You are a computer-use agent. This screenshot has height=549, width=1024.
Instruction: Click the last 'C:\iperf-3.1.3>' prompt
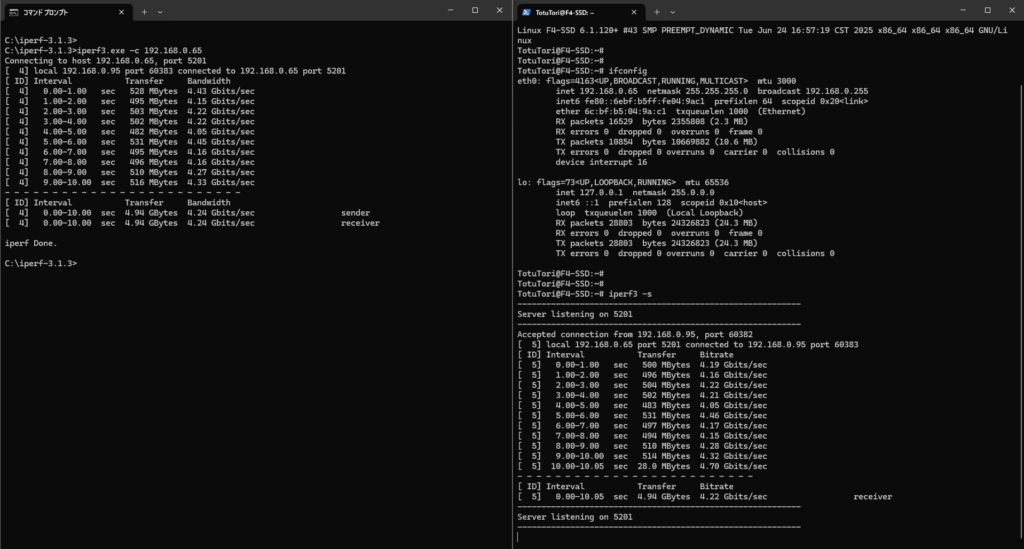(x=40, y=263)
